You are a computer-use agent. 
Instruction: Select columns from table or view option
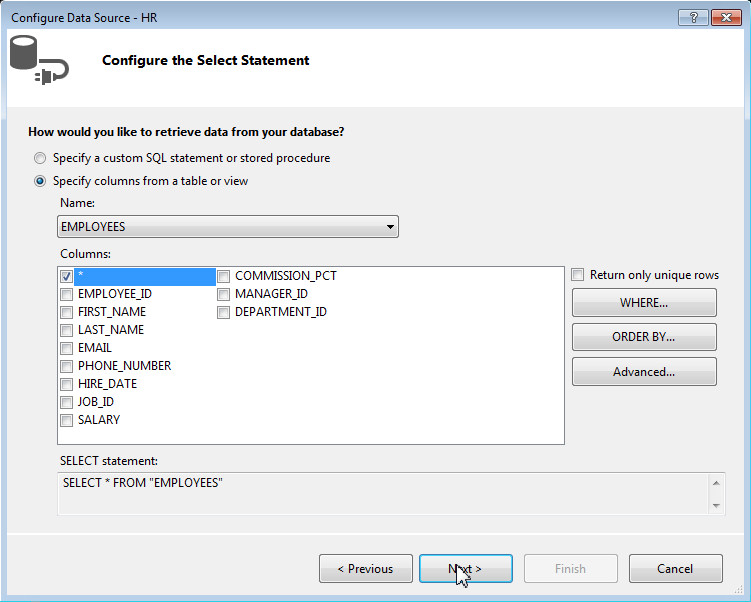click(40, 181)
